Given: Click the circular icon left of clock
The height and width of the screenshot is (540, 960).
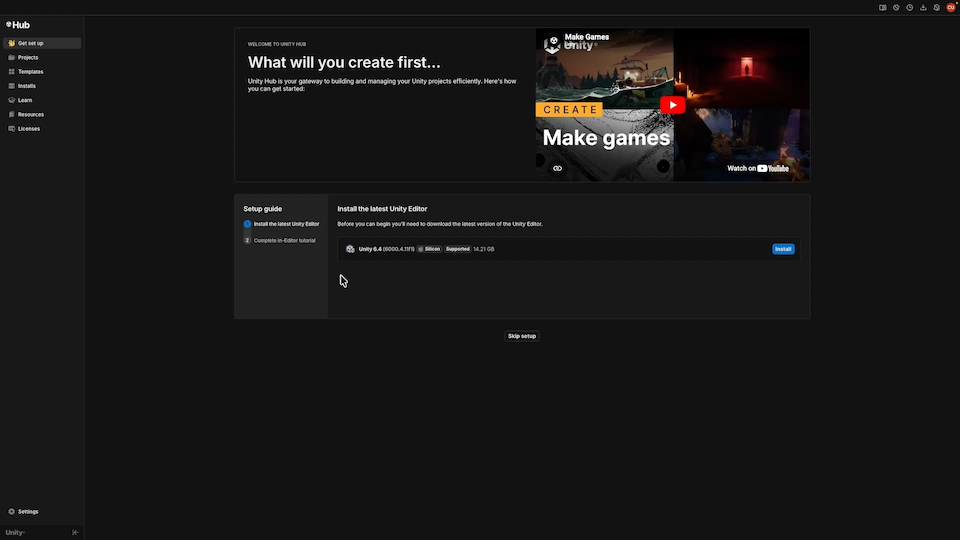Looking at the screenshot, I should tap(896, 7).
